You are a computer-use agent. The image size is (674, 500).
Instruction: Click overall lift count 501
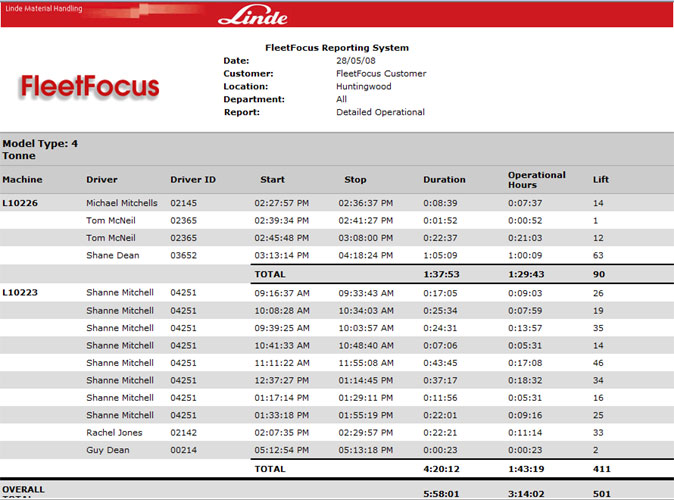[x=601, y=494]
